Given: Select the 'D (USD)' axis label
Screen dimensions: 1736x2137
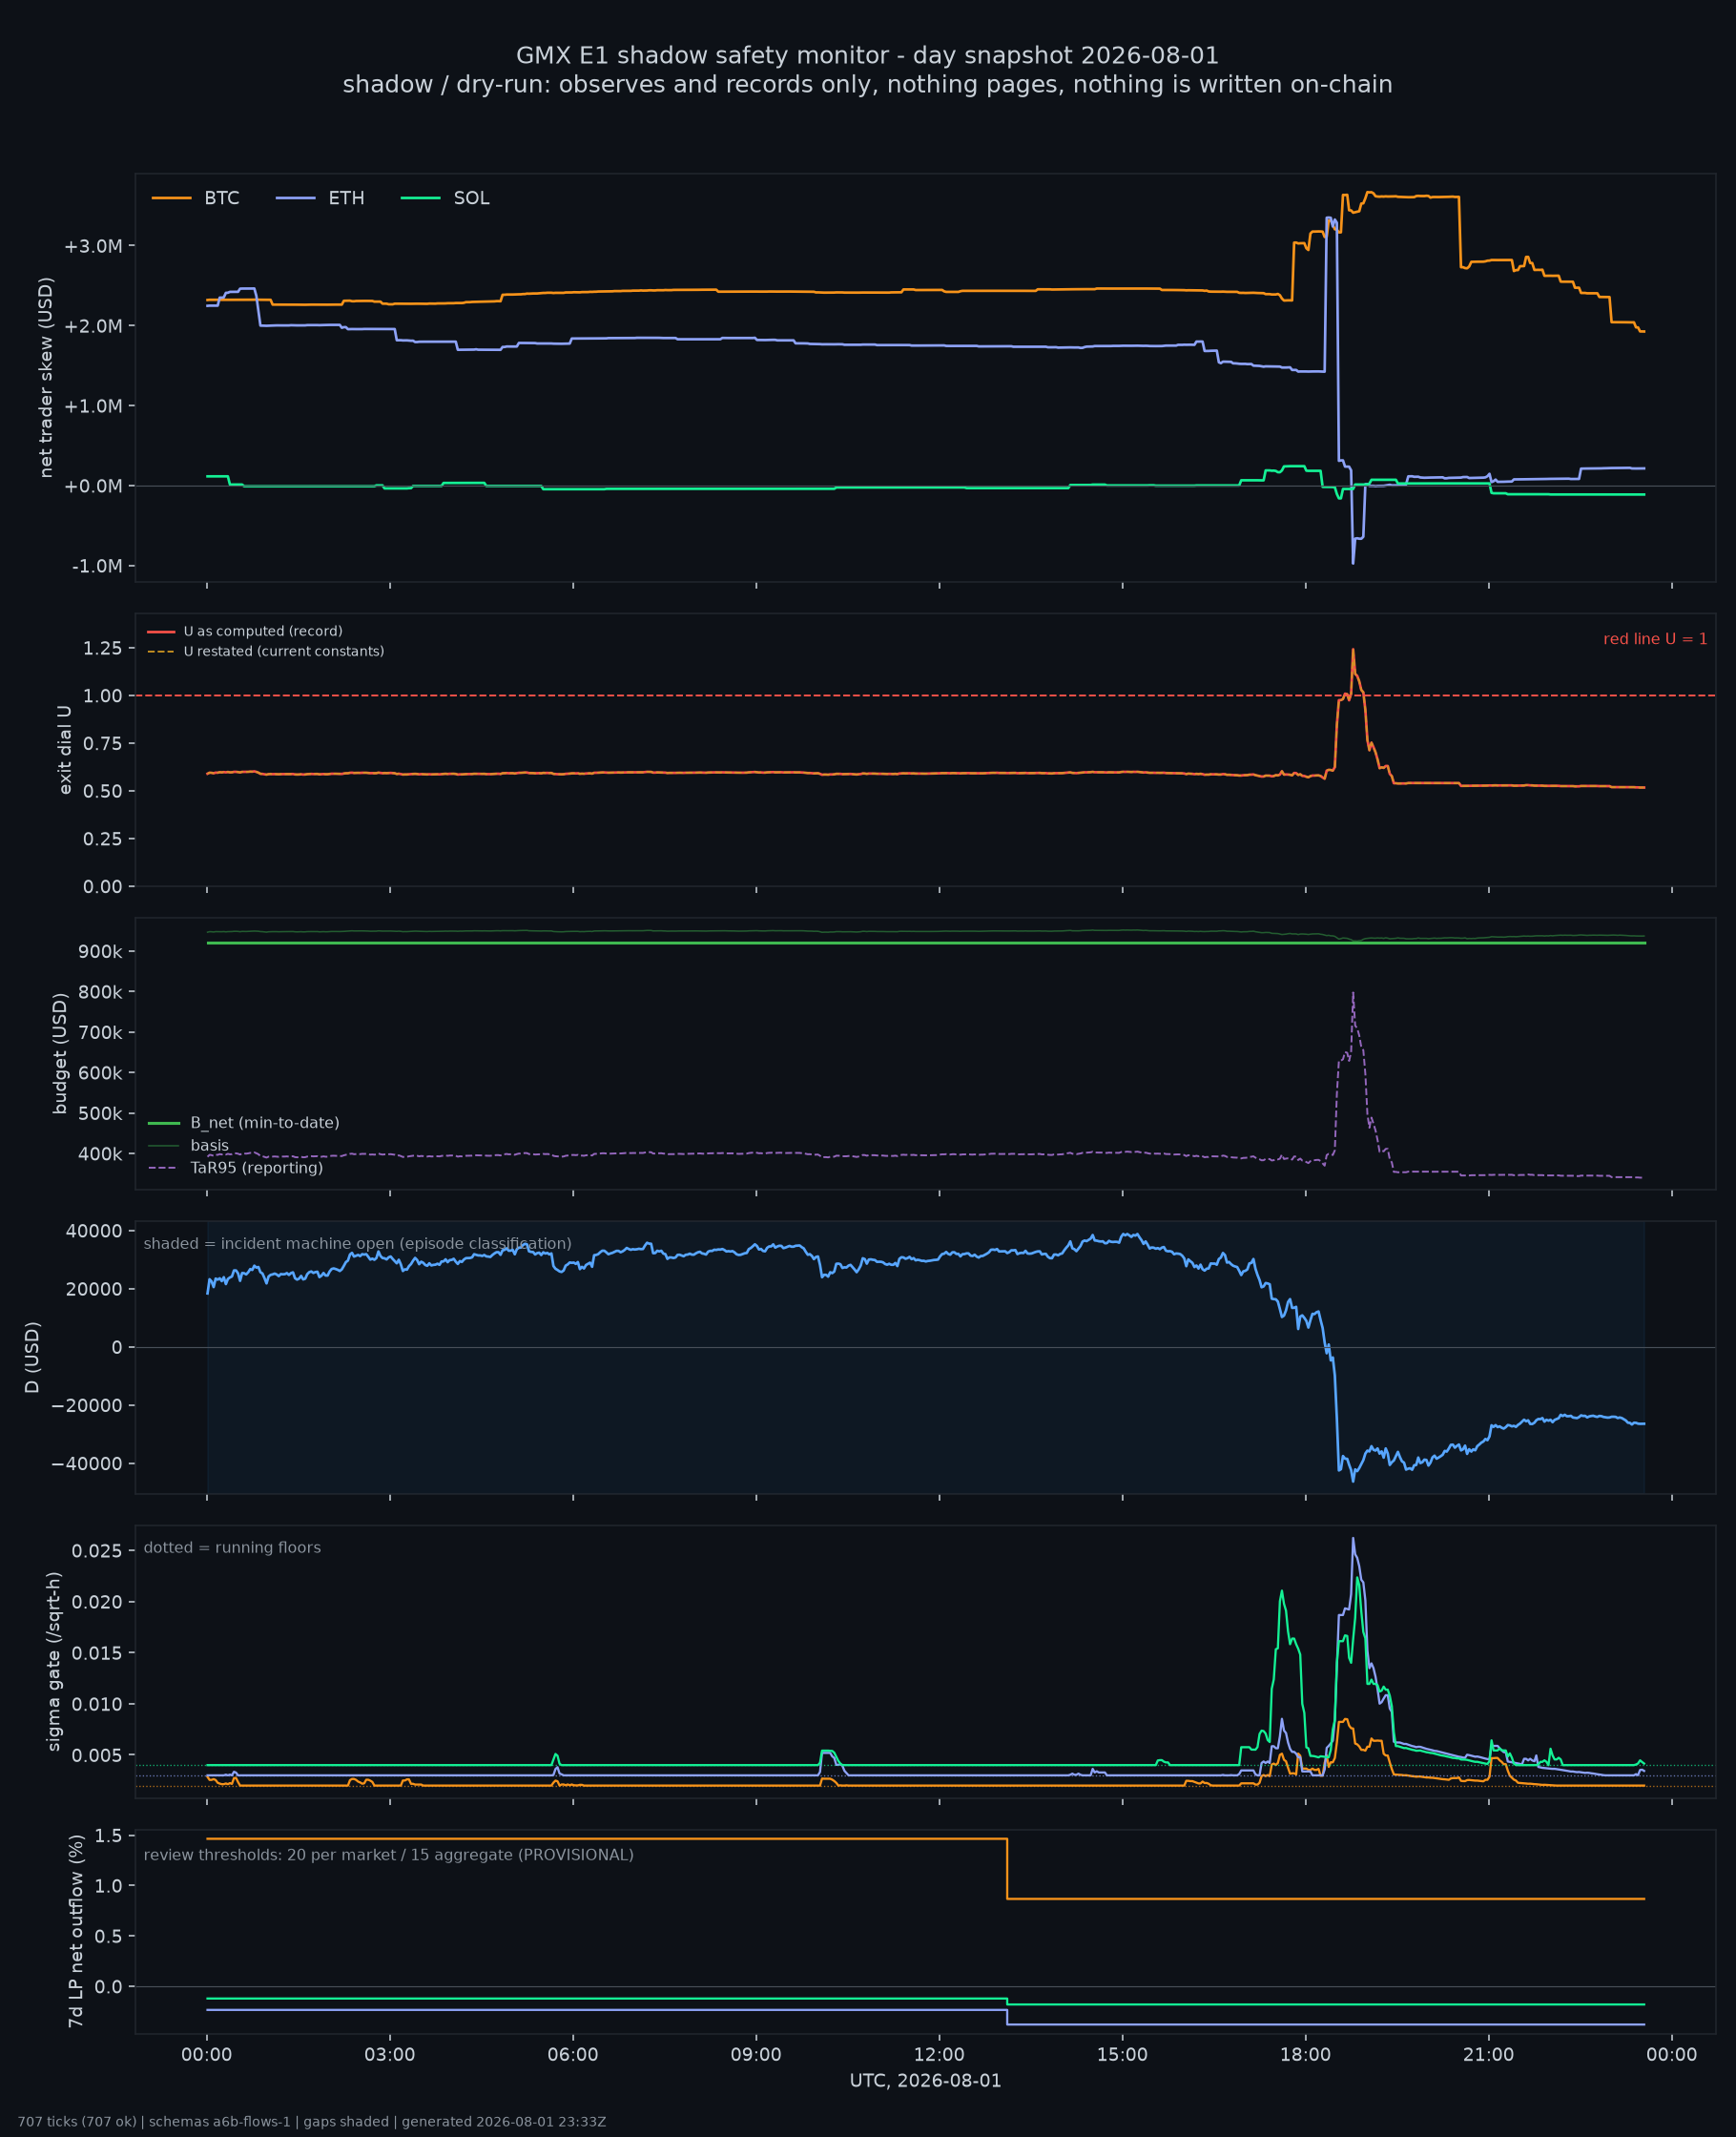Looking at the screenshot, I should 33,1357.
